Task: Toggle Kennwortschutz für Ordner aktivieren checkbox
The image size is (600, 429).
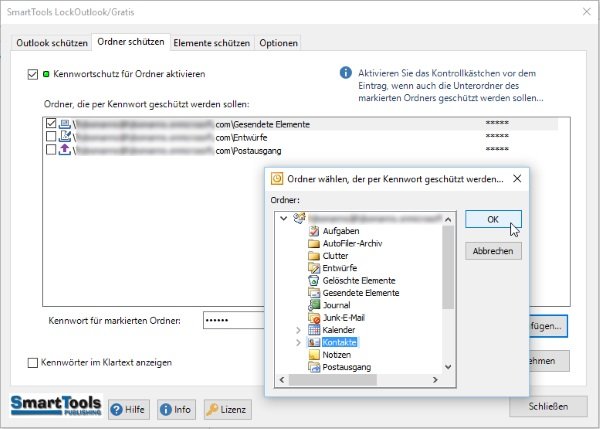Action: pyautogui.click(x=33, y=74)
